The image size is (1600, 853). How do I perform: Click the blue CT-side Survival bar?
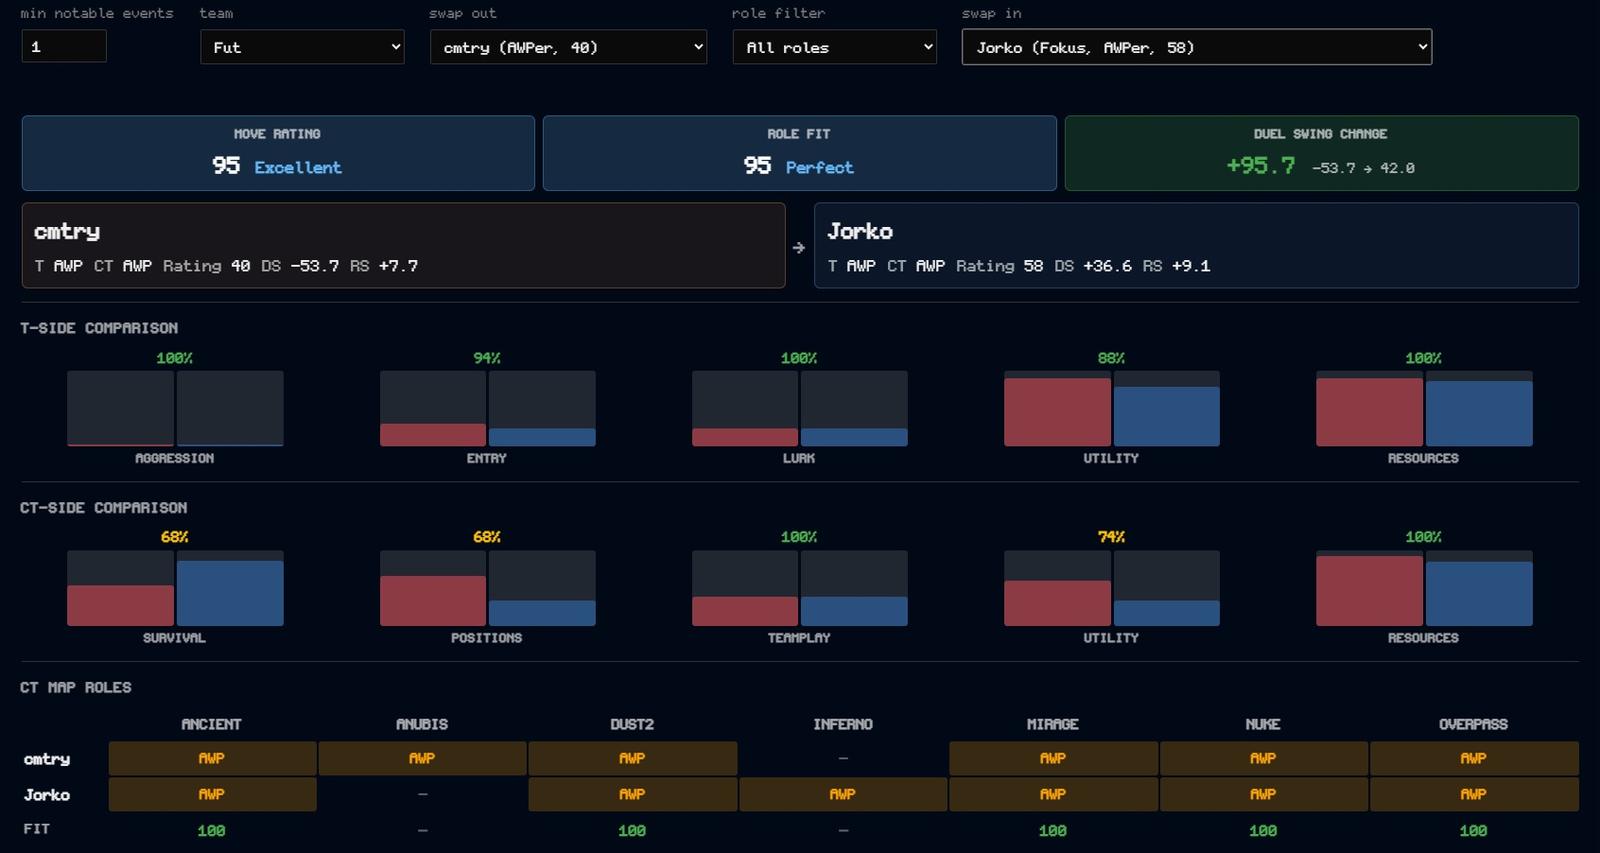click(x=230, y=593)
